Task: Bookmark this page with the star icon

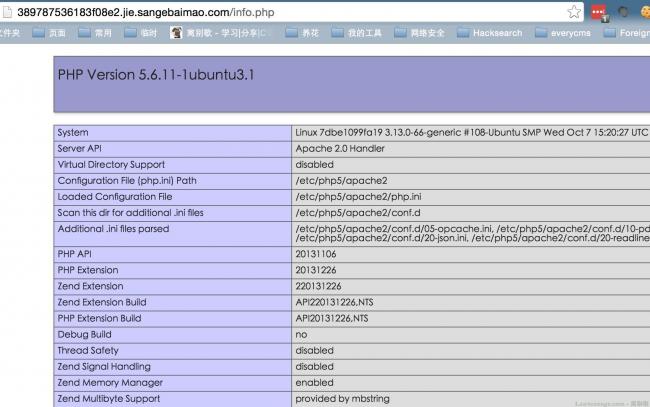Action: pos(574,12)
